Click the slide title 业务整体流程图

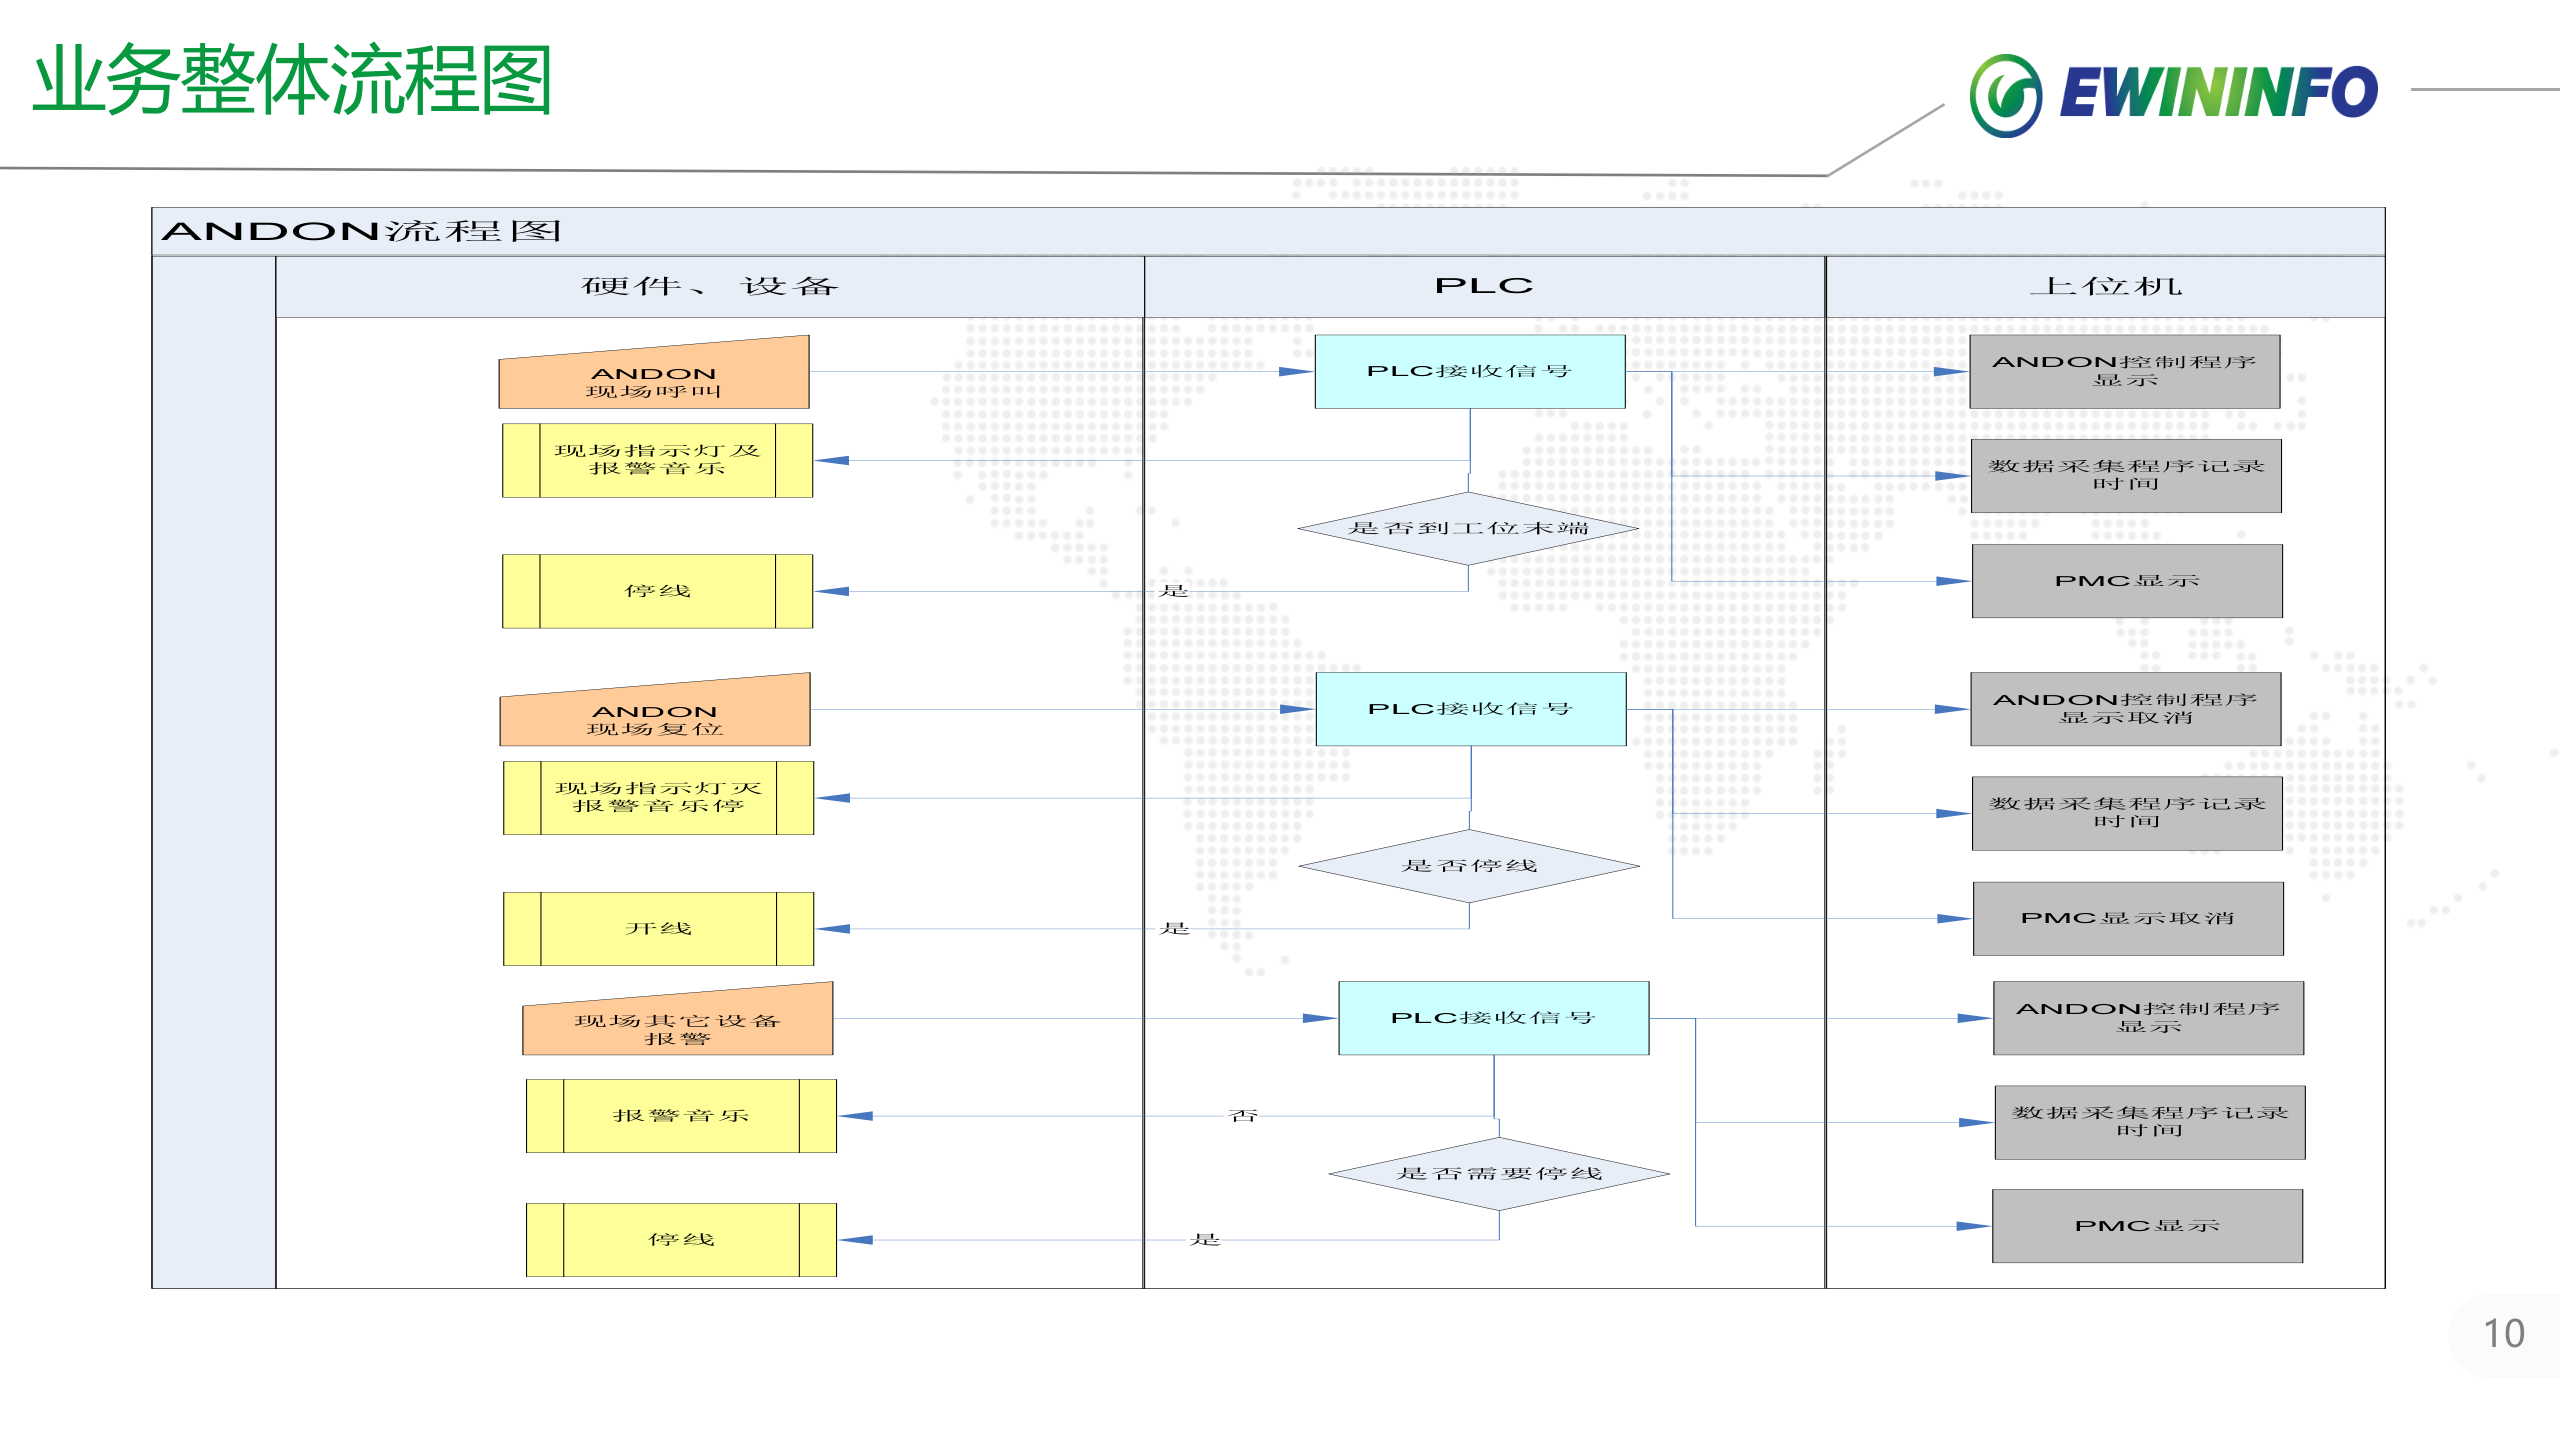[292, 80]
